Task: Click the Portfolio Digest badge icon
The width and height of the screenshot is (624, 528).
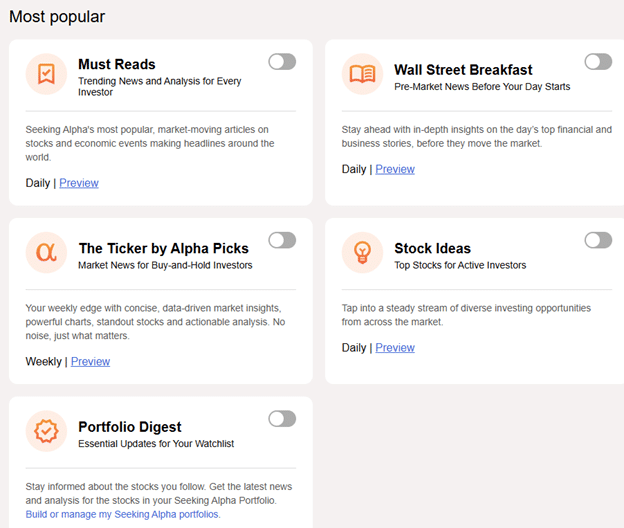Action: (46, 431)
